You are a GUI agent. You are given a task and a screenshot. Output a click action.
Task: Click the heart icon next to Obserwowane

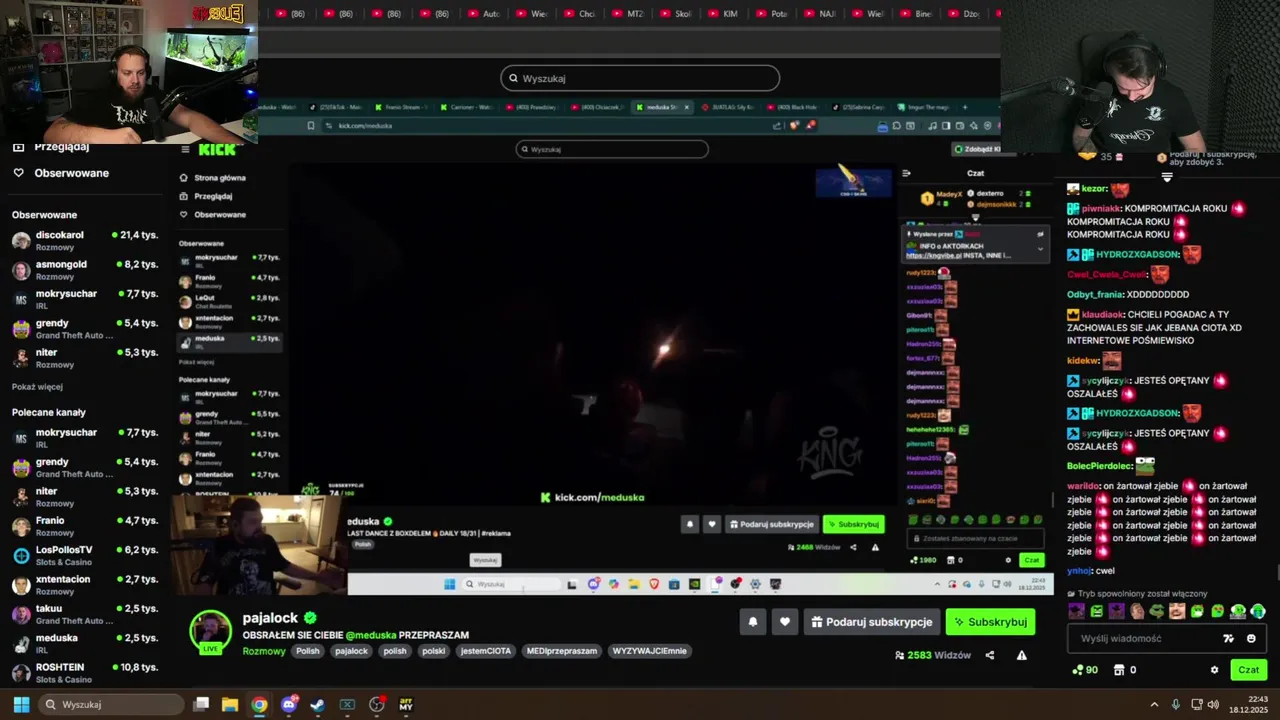18,173
